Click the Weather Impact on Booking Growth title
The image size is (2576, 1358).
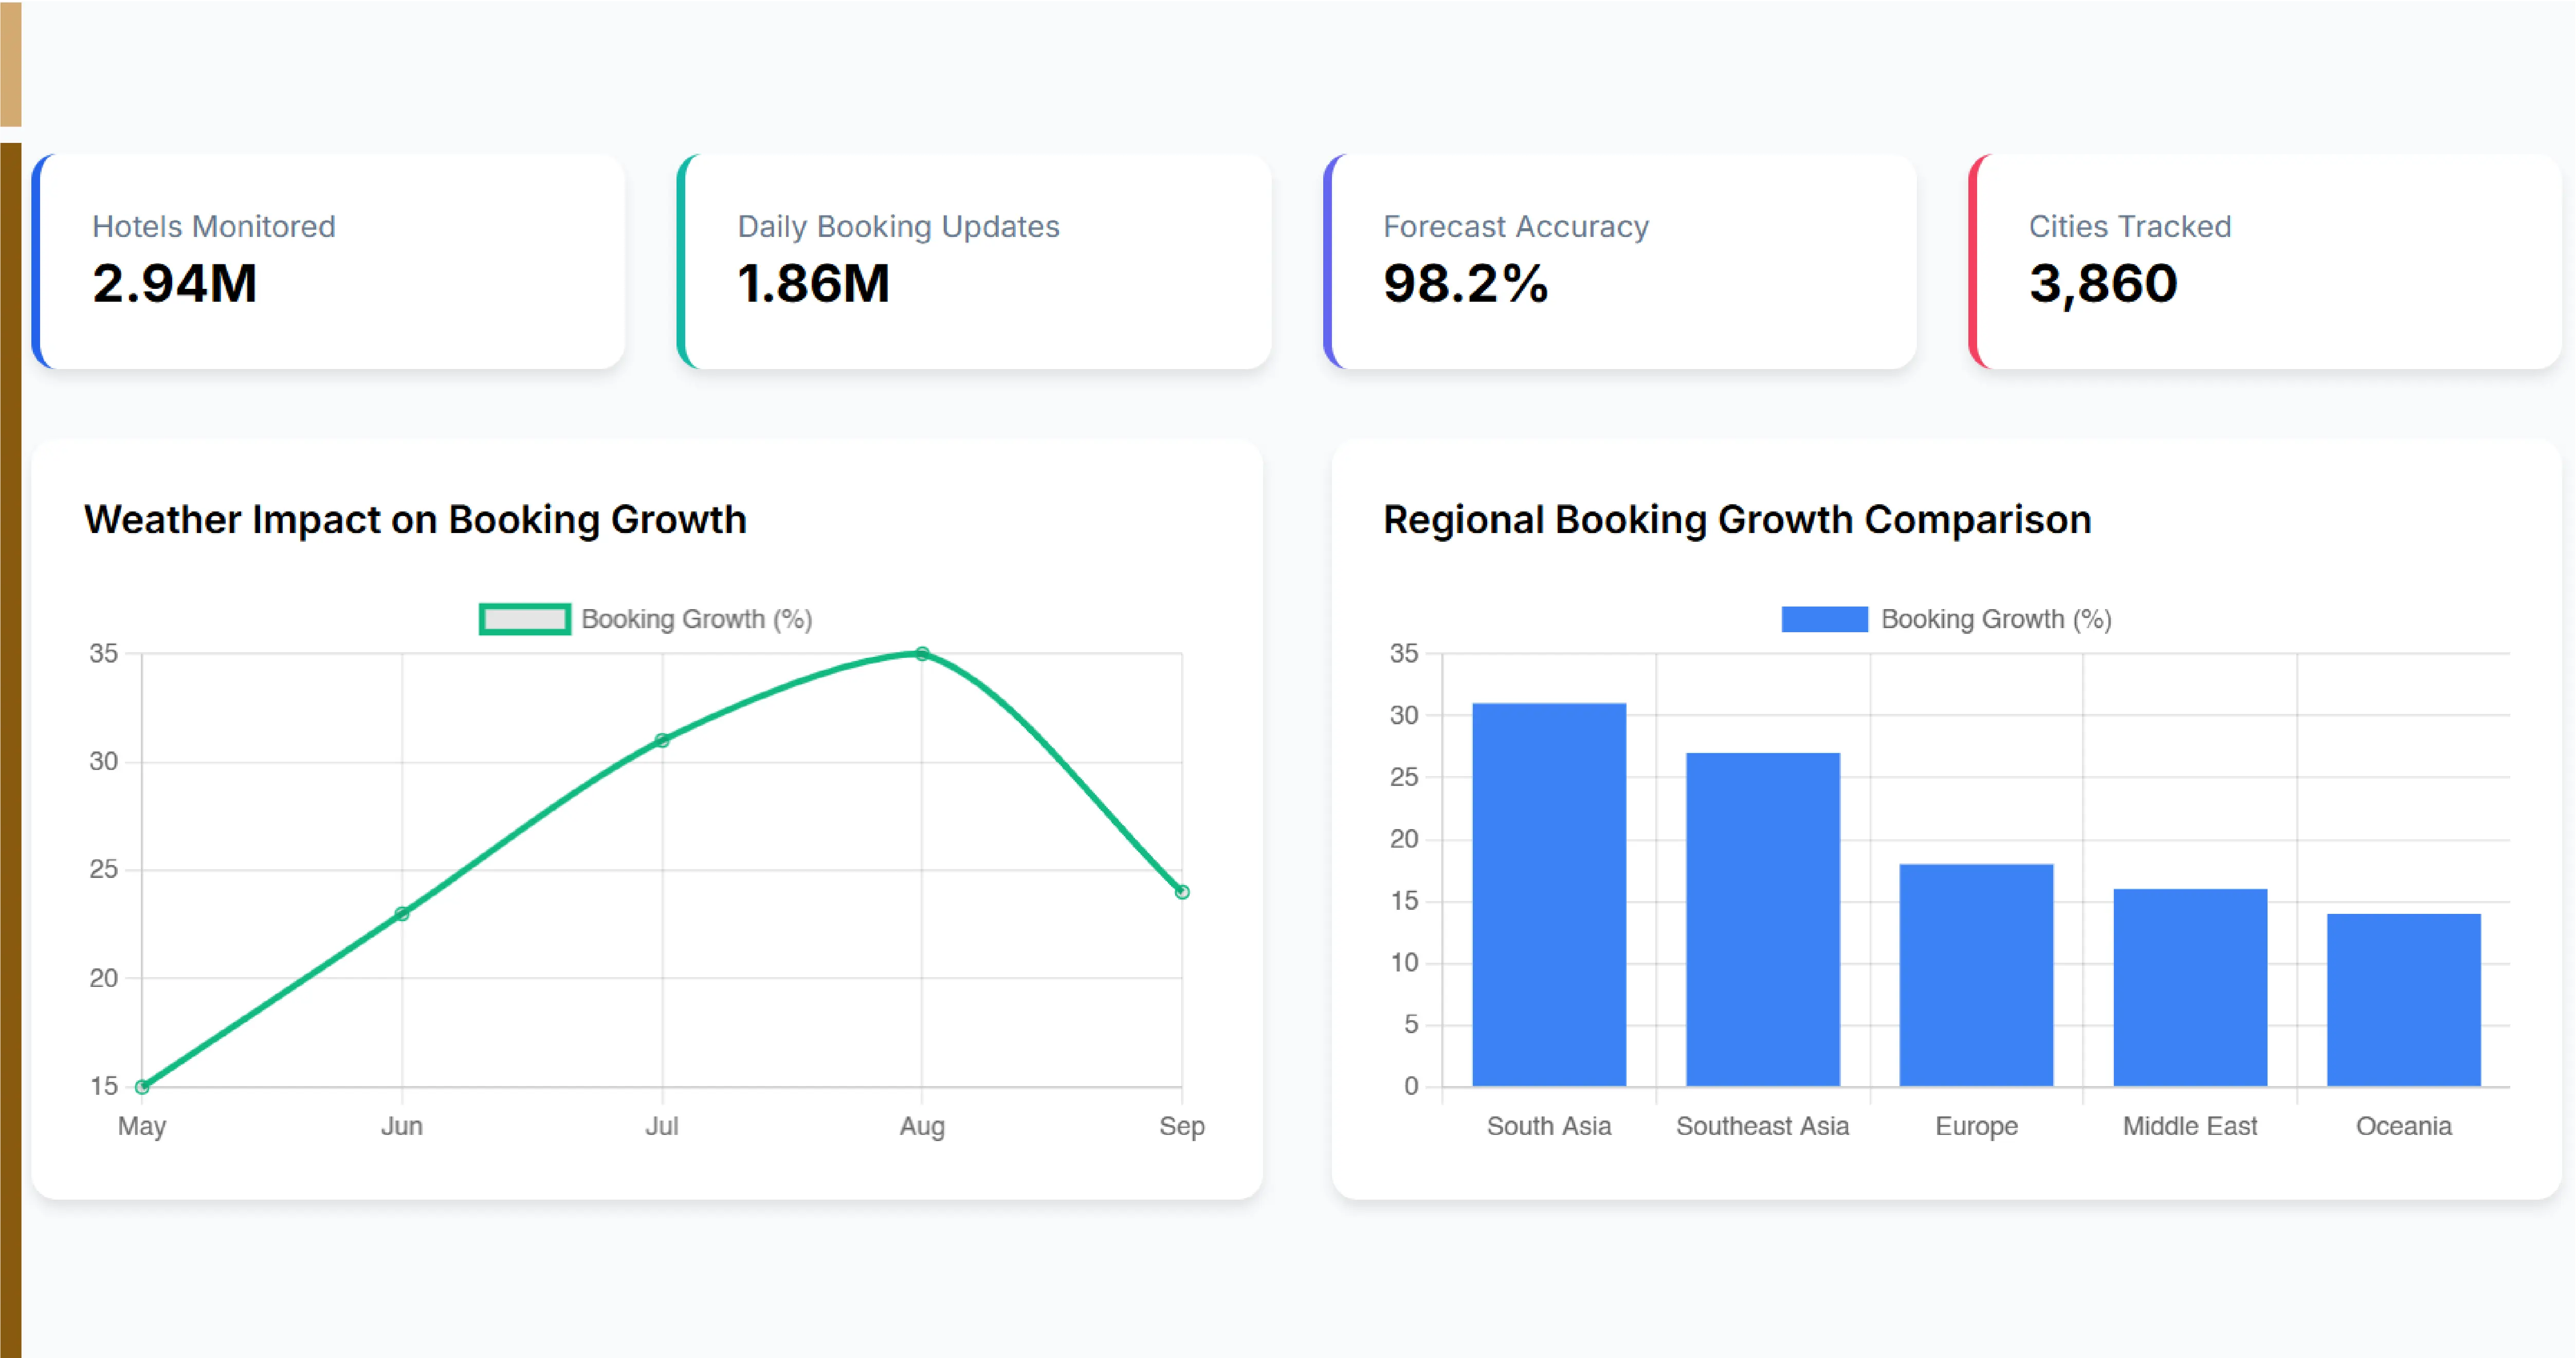point(415,520)
